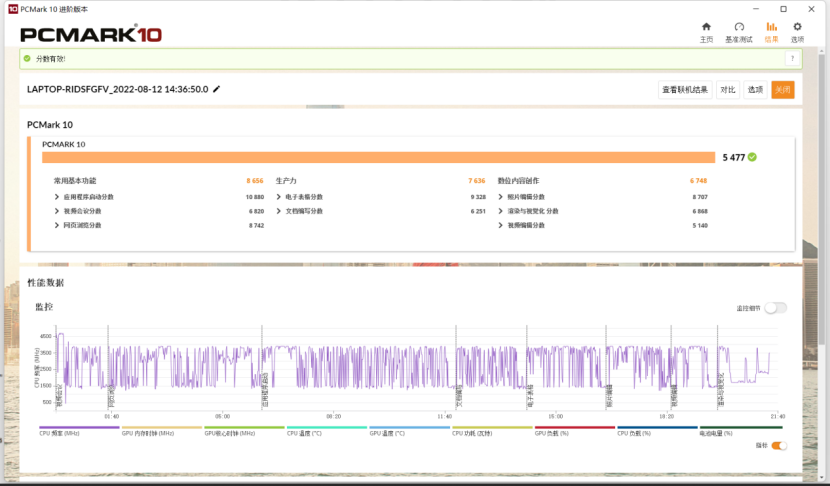Toggle the 指标 markers switch off
830x486 pixels.
coord(779,446)
